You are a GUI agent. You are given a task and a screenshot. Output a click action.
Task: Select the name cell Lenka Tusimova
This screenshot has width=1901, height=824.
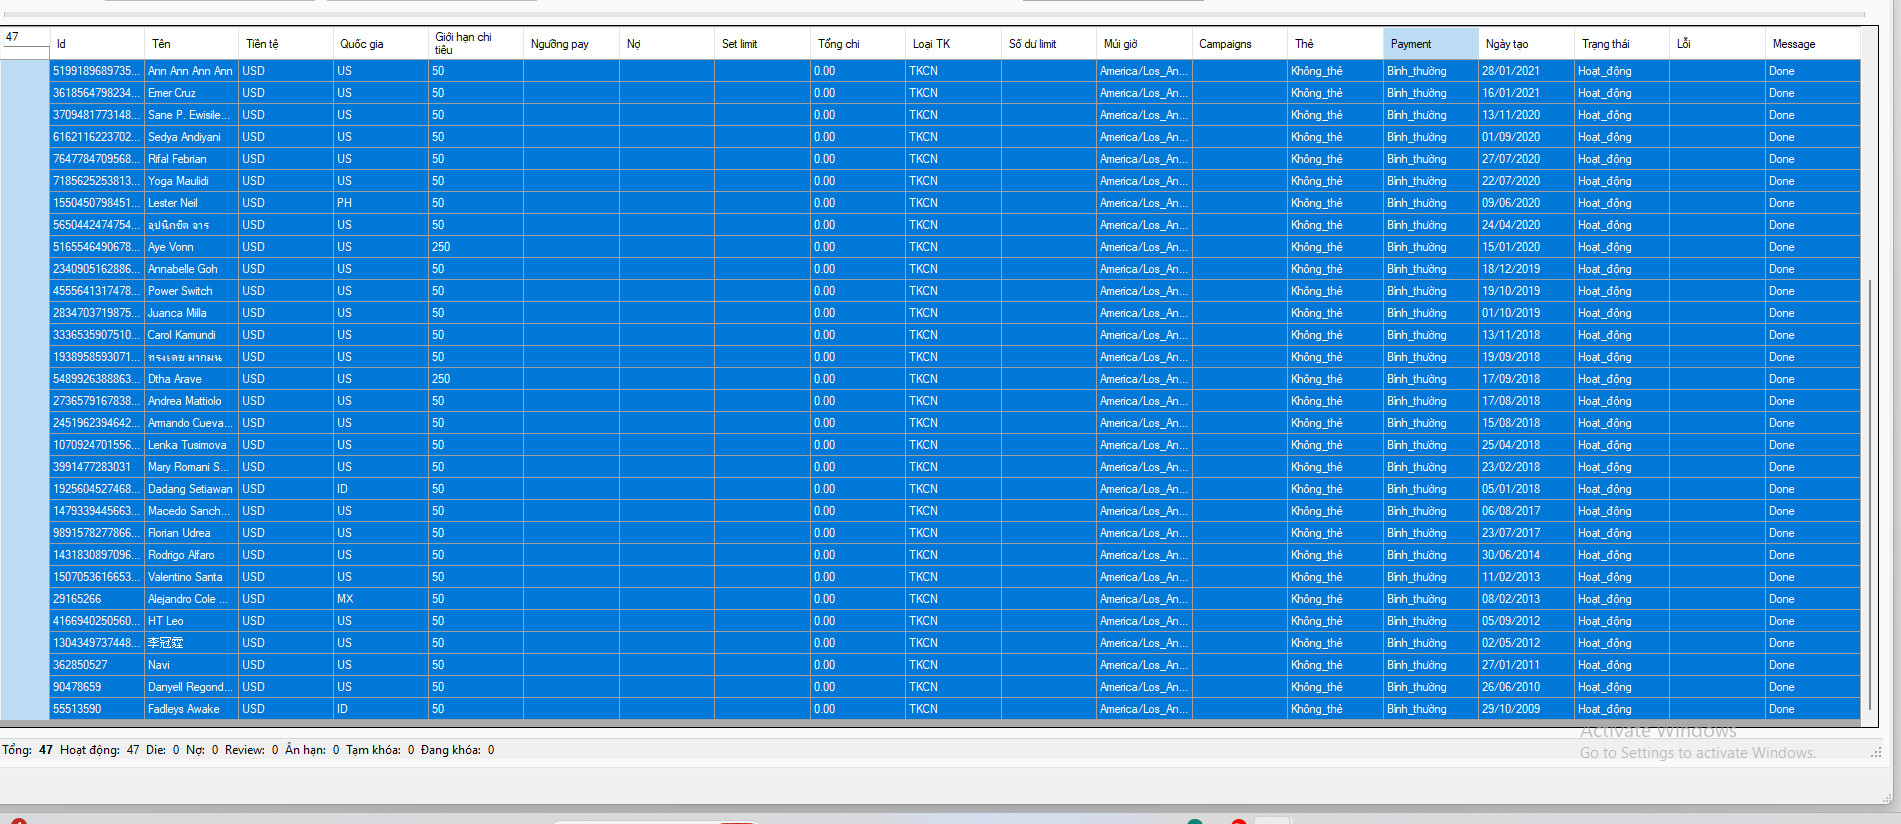click(191, 445)
